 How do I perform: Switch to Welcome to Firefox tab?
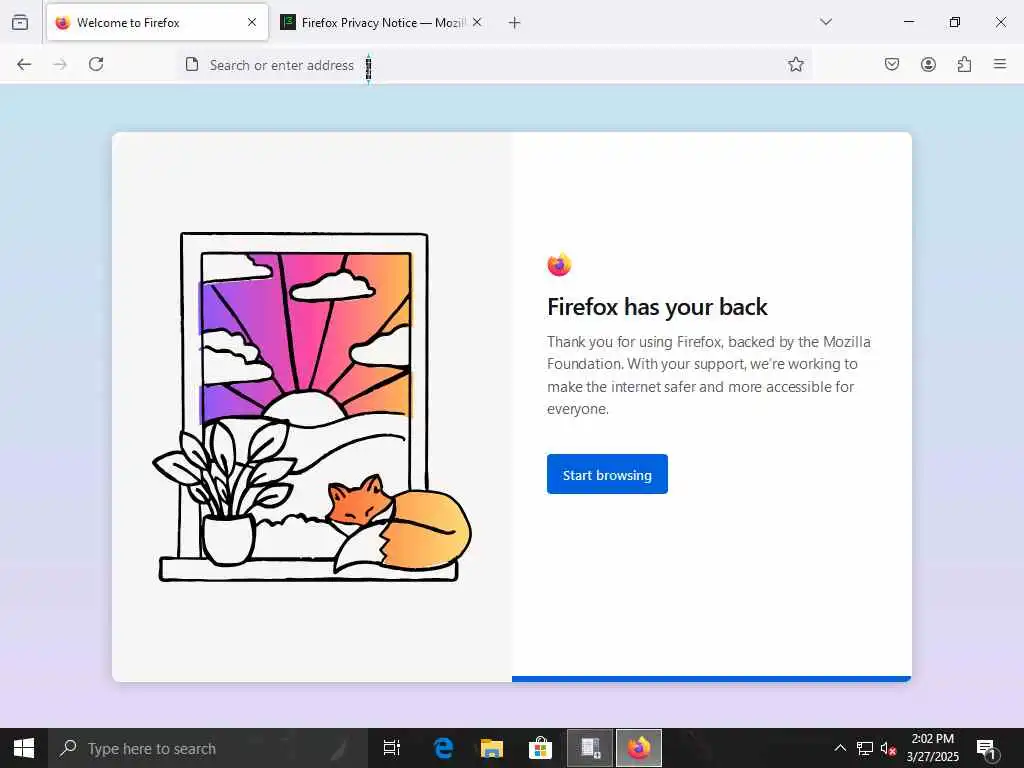click(157, 22)
